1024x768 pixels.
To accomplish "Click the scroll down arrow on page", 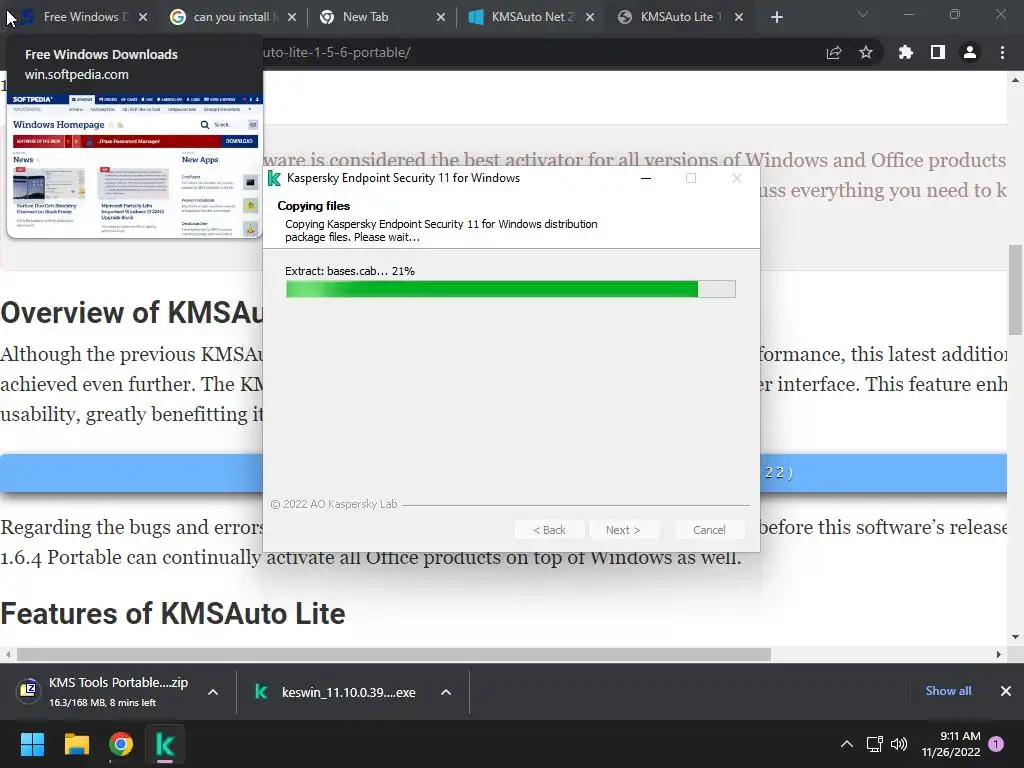I will pyautogui.click(x=1015, y=637).
